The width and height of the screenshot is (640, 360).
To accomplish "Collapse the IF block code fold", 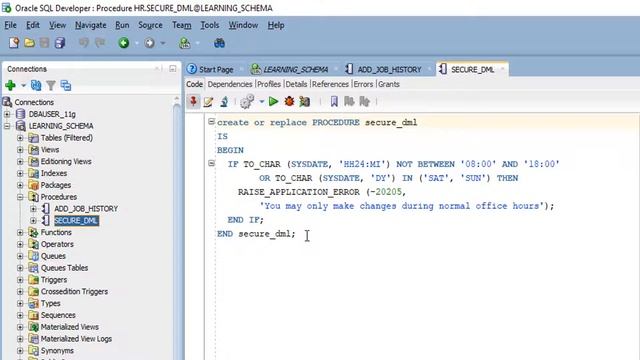I will 211,163.
